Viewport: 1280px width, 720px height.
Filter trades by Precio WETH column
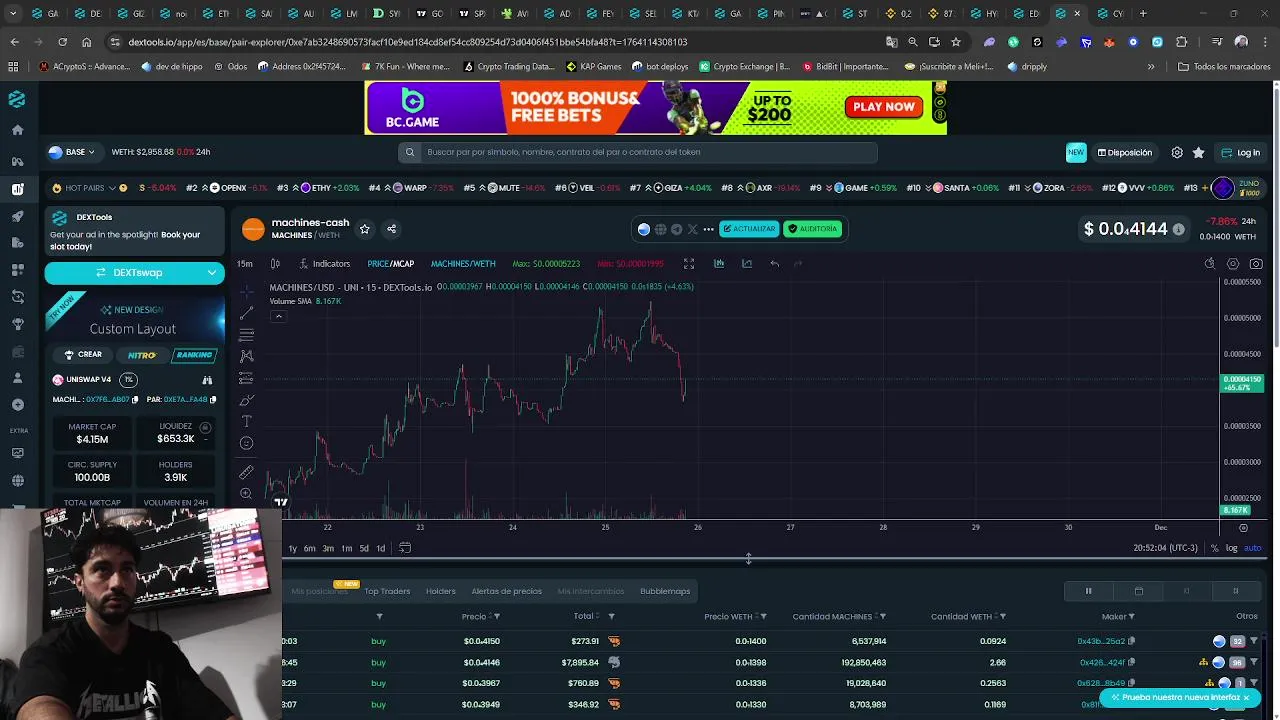[763, 617]
